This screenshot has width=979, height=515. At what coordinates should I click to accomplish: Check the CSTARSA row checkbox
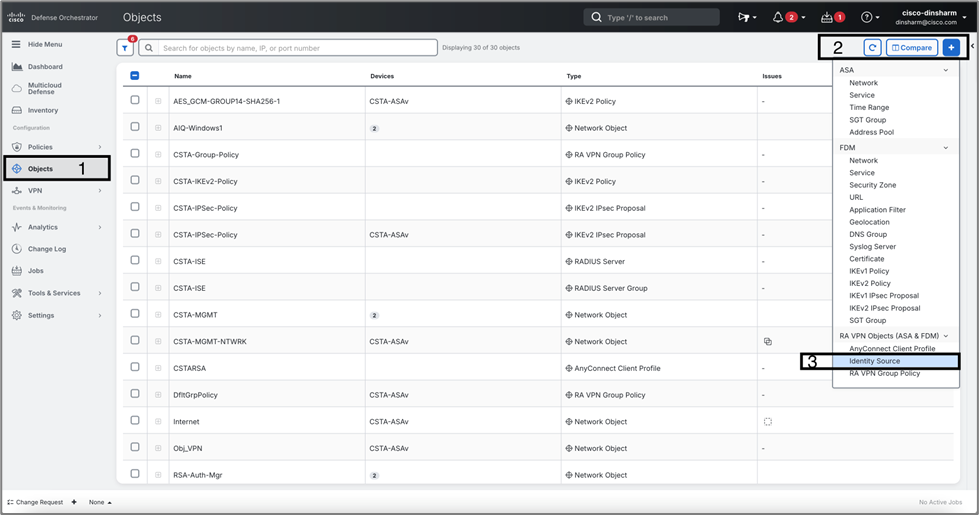click(135, 367)
